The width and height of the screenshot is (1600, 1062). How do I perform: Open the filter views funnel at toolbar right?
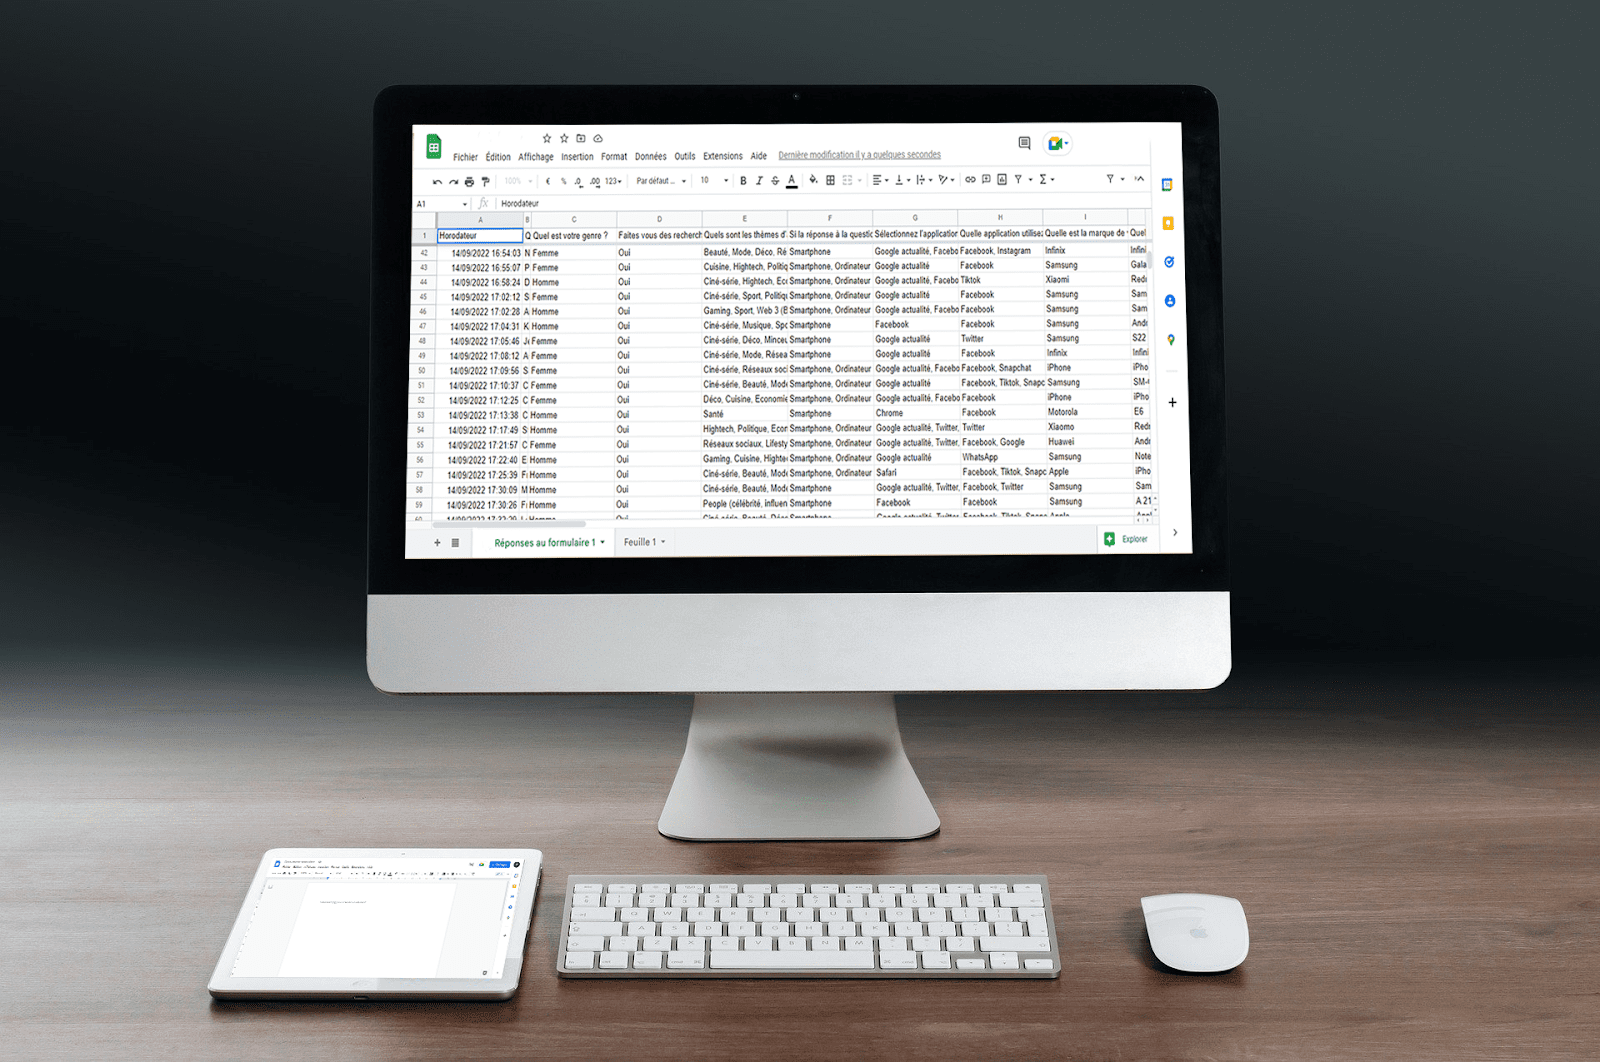point(1110,179)
